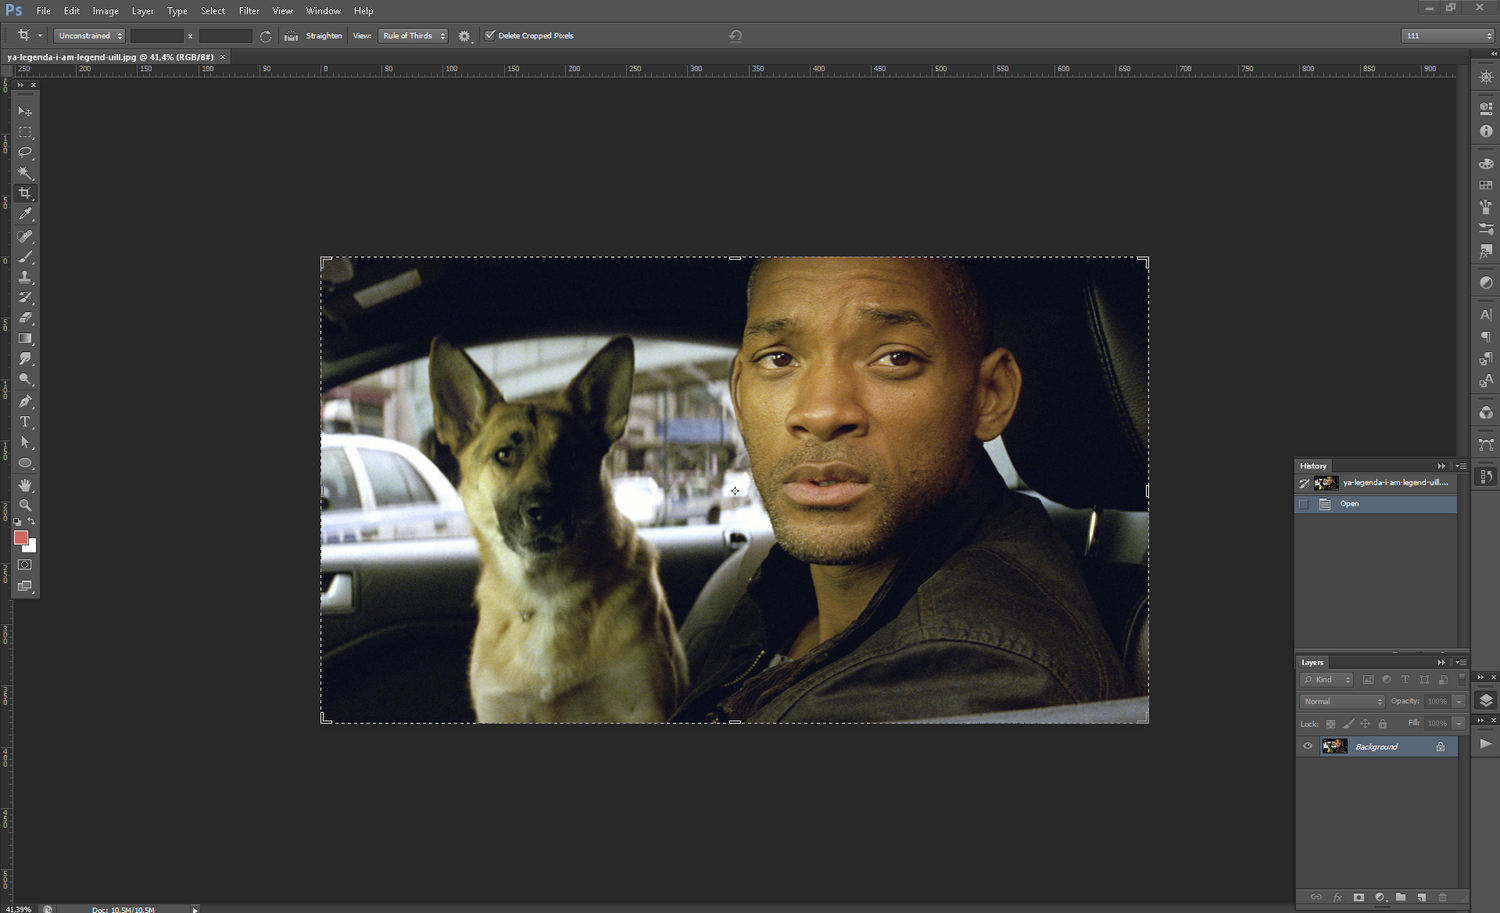Open the Crop tool preset picker arrow
Image resolution: width=1500 pixels, height=913 pixels.
point(40,36)
